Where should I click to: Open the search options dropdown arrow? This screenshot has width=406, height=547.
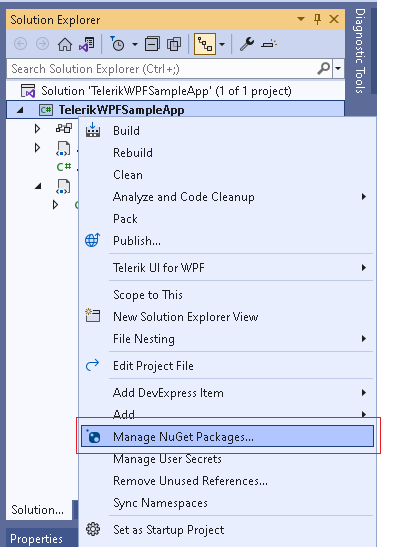tap(338, 68)
